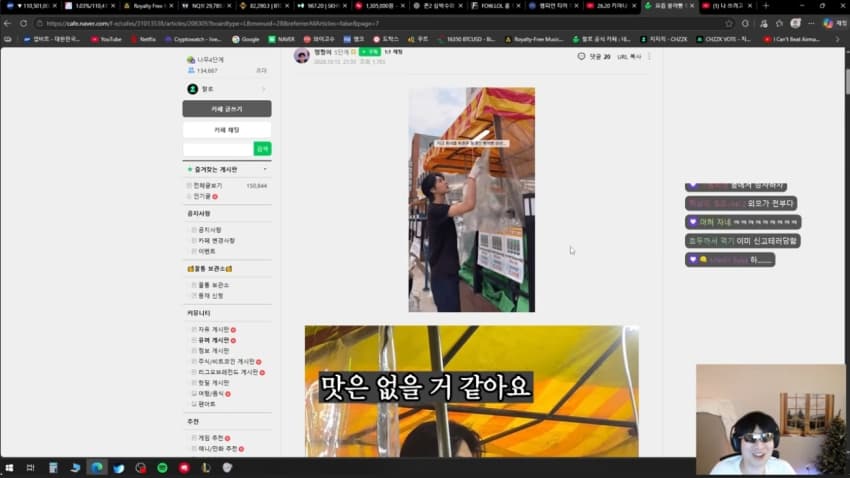Click the page vertical scrollbar thumb
The image size is (850, 478).
847,81
